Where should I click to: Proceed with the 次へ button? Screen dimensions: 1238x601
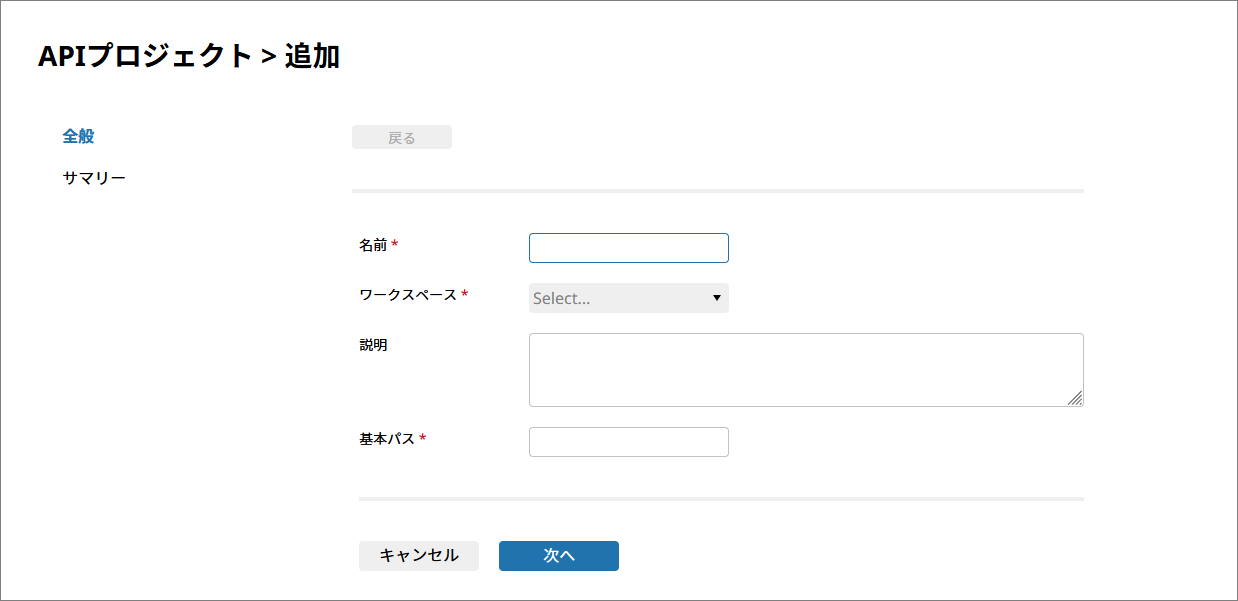coord(558,556)
